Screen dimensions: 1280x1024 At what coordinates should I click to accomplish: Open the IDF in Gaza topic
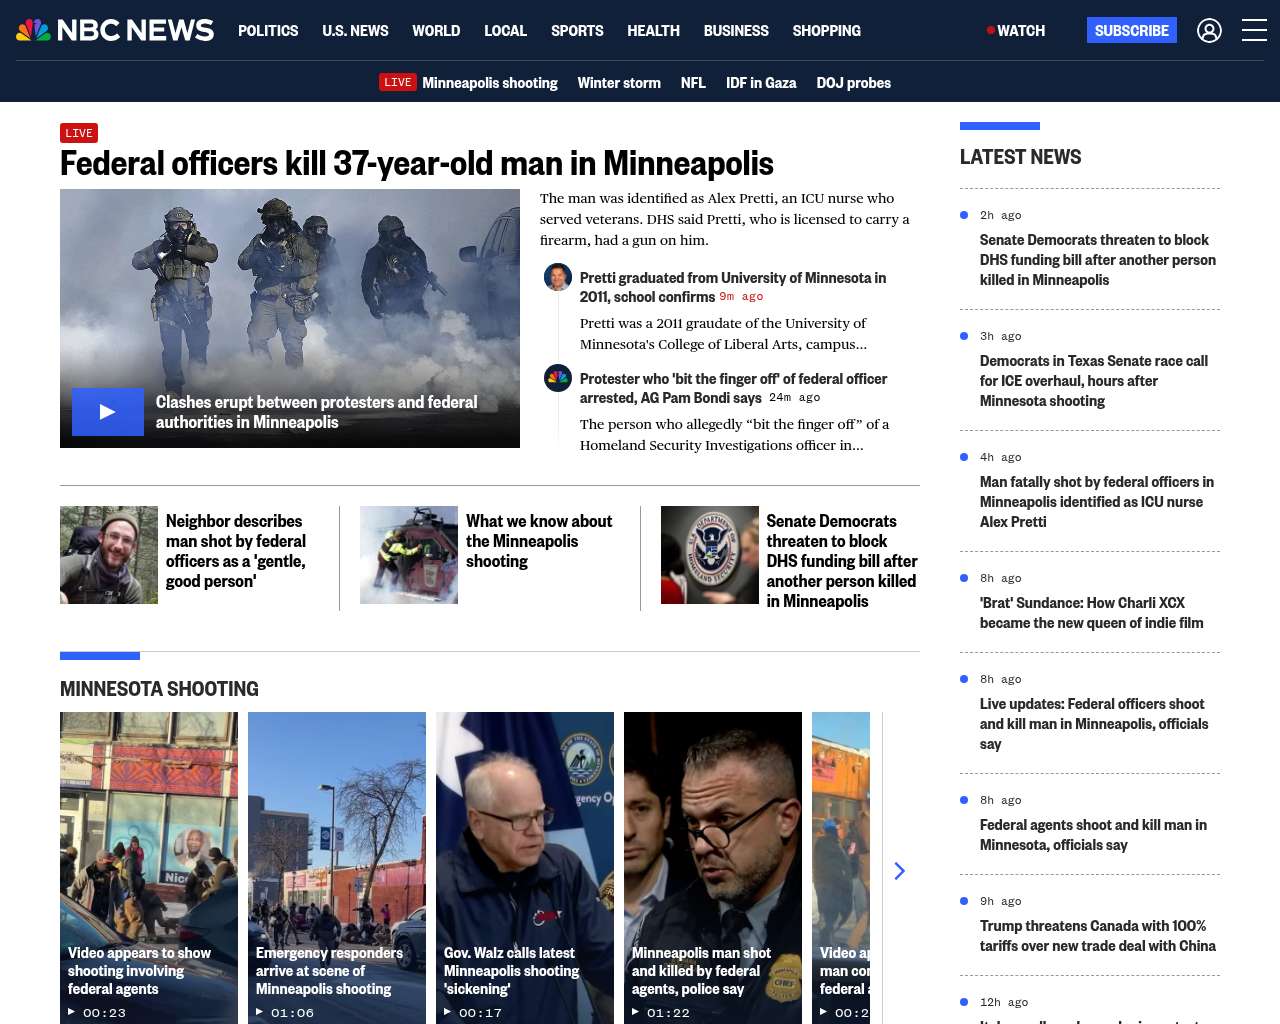point(761,82)
